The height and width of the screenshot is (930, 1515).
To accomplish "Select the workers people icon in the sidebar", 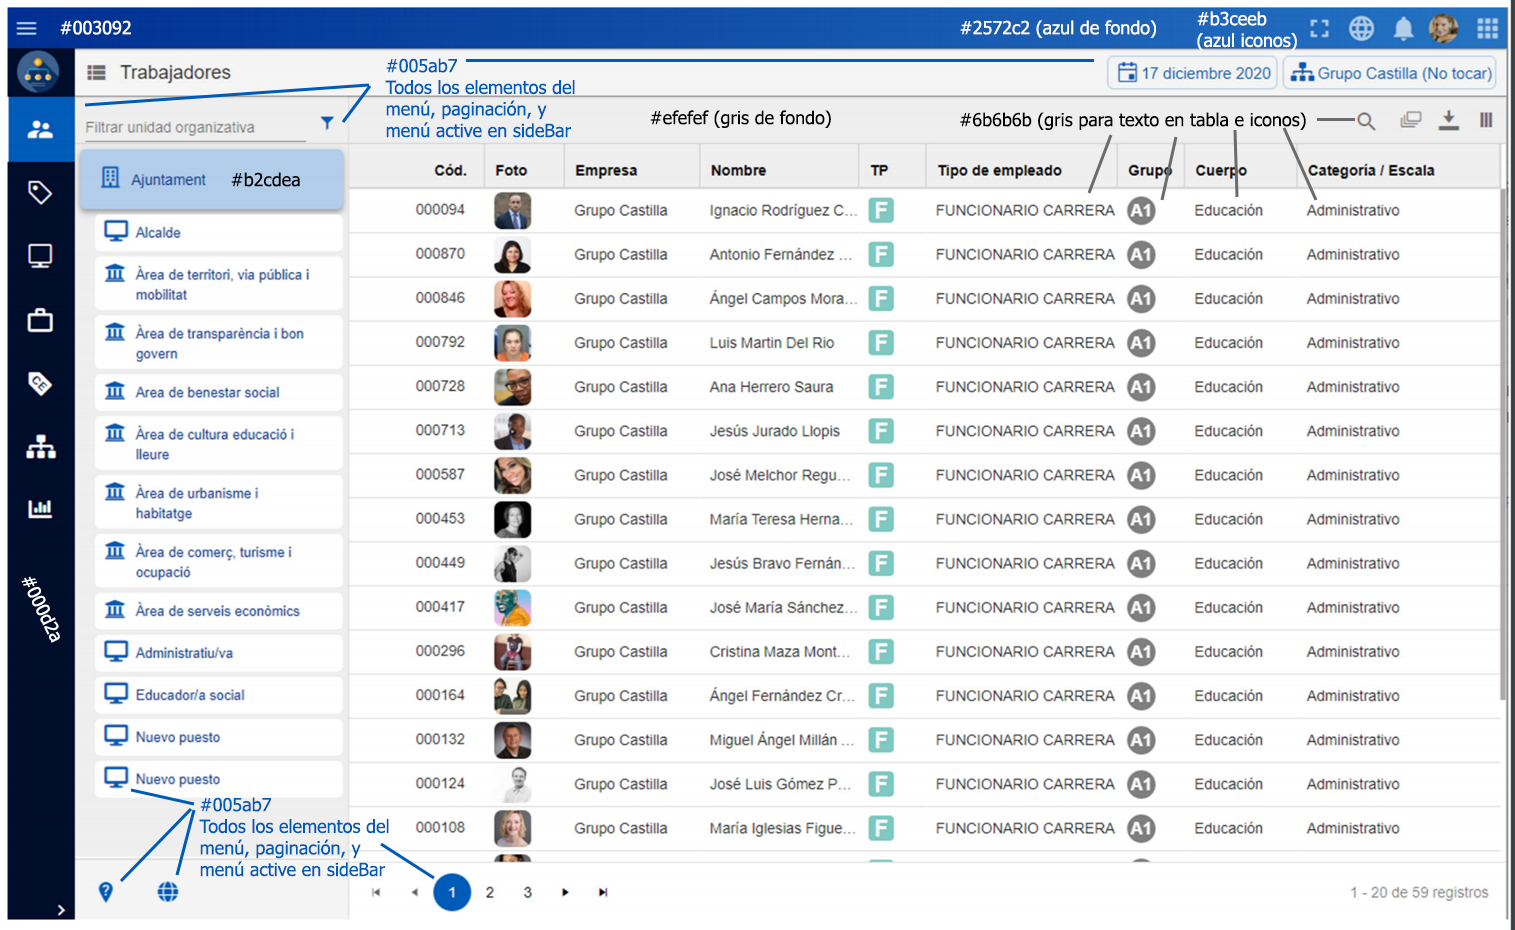I will [x=40, y=129].
